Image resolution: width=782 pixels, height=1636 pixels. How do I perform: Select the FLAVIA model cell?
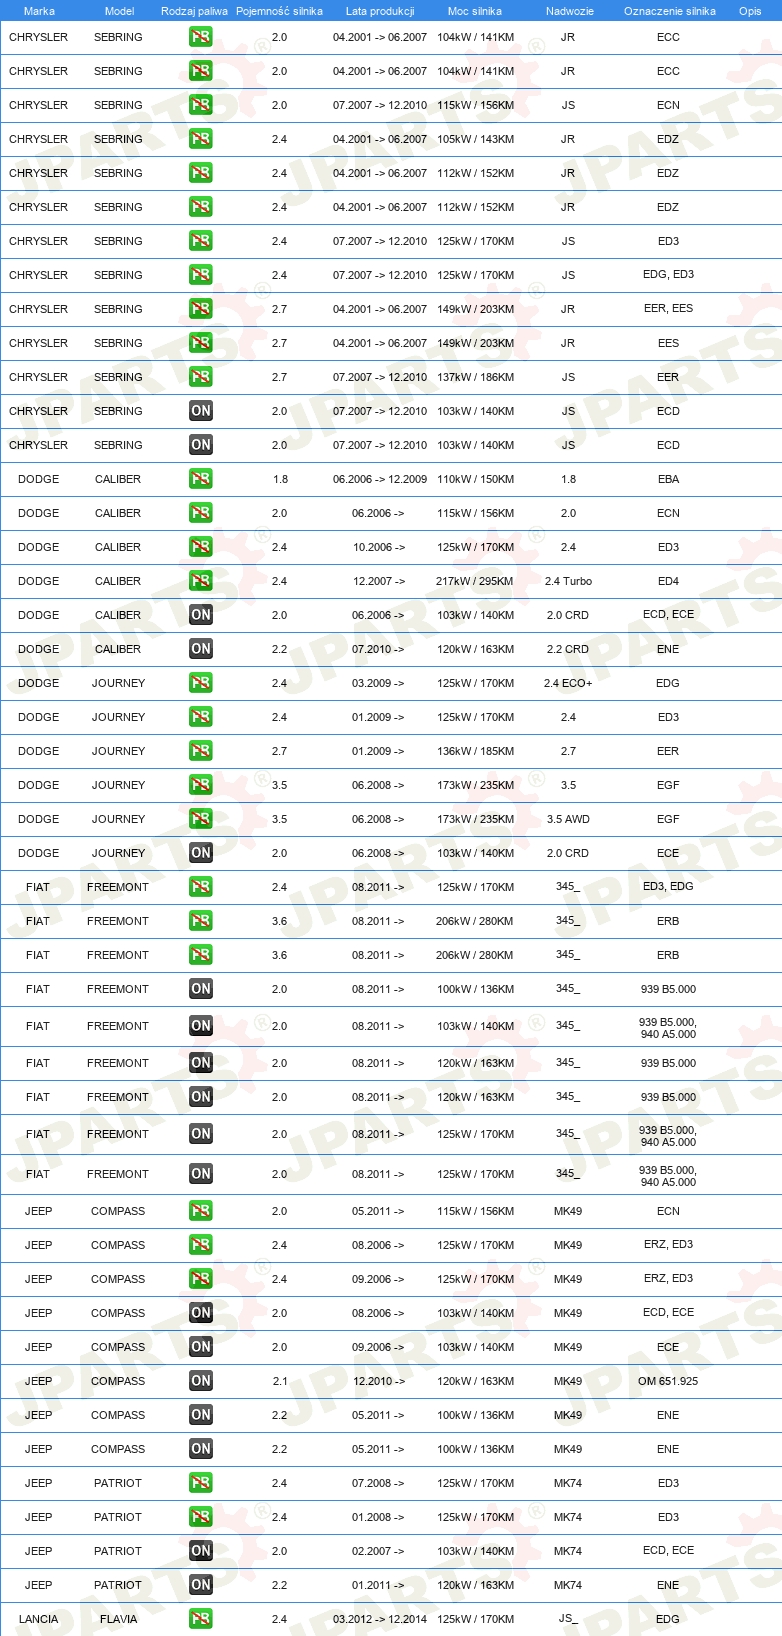pos(118,1619)
